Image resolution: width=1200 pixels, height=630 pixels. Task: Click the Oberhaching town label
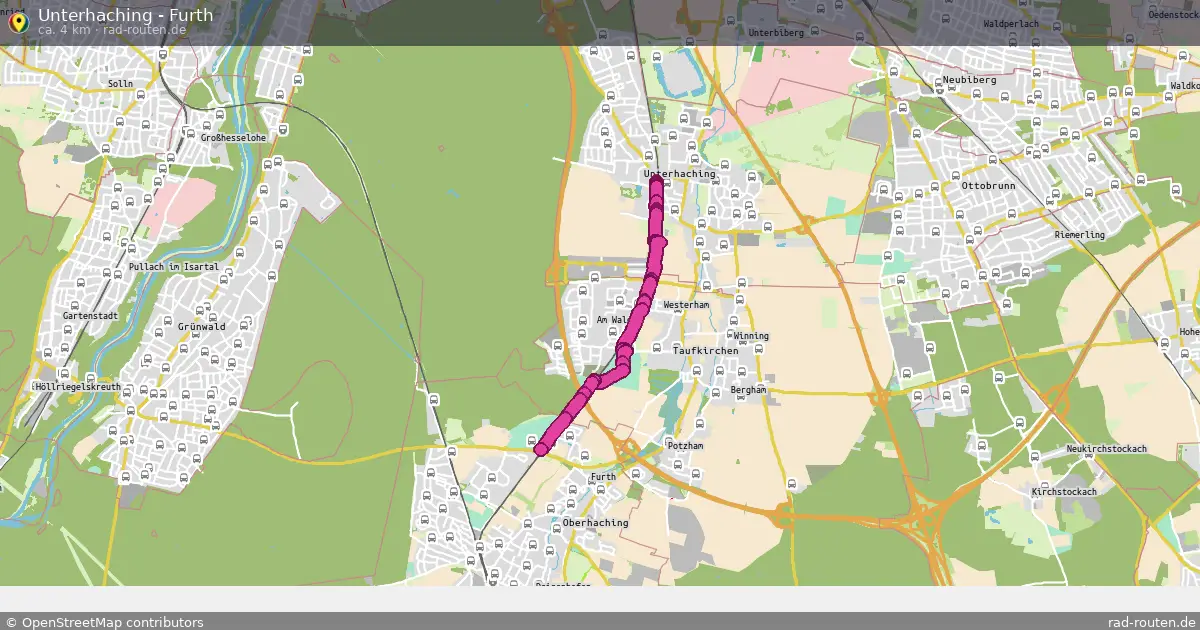point(596,523)
